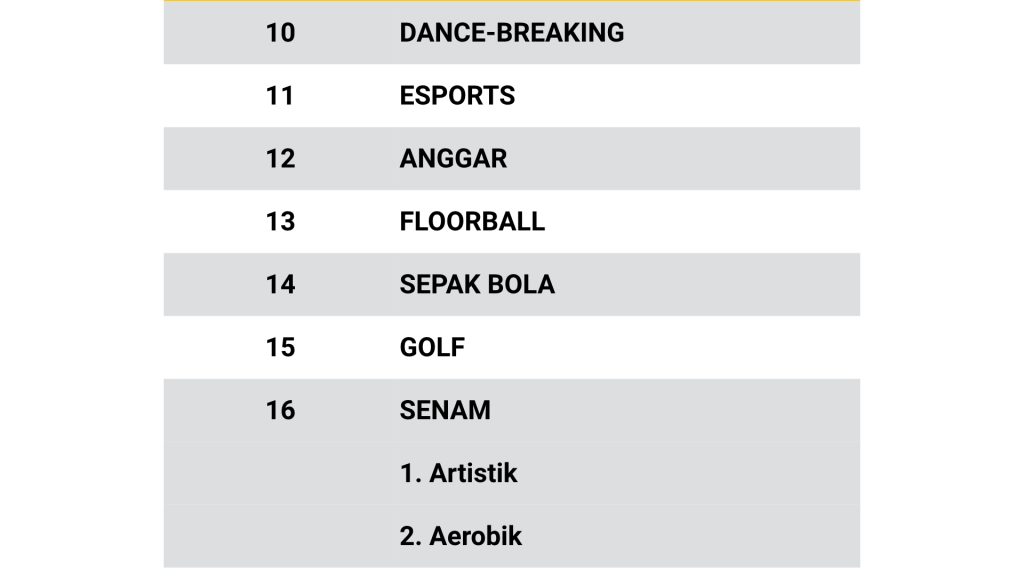
Task: Click row number 10
Action: tap(280, 33)
